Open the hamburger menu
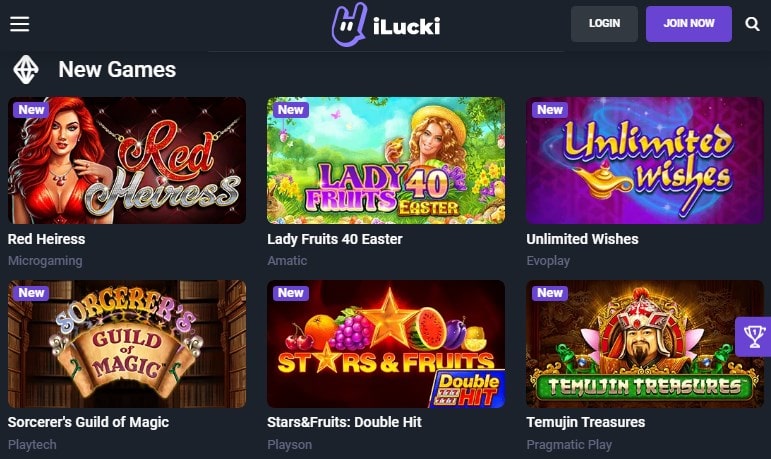 click(20, 24)
